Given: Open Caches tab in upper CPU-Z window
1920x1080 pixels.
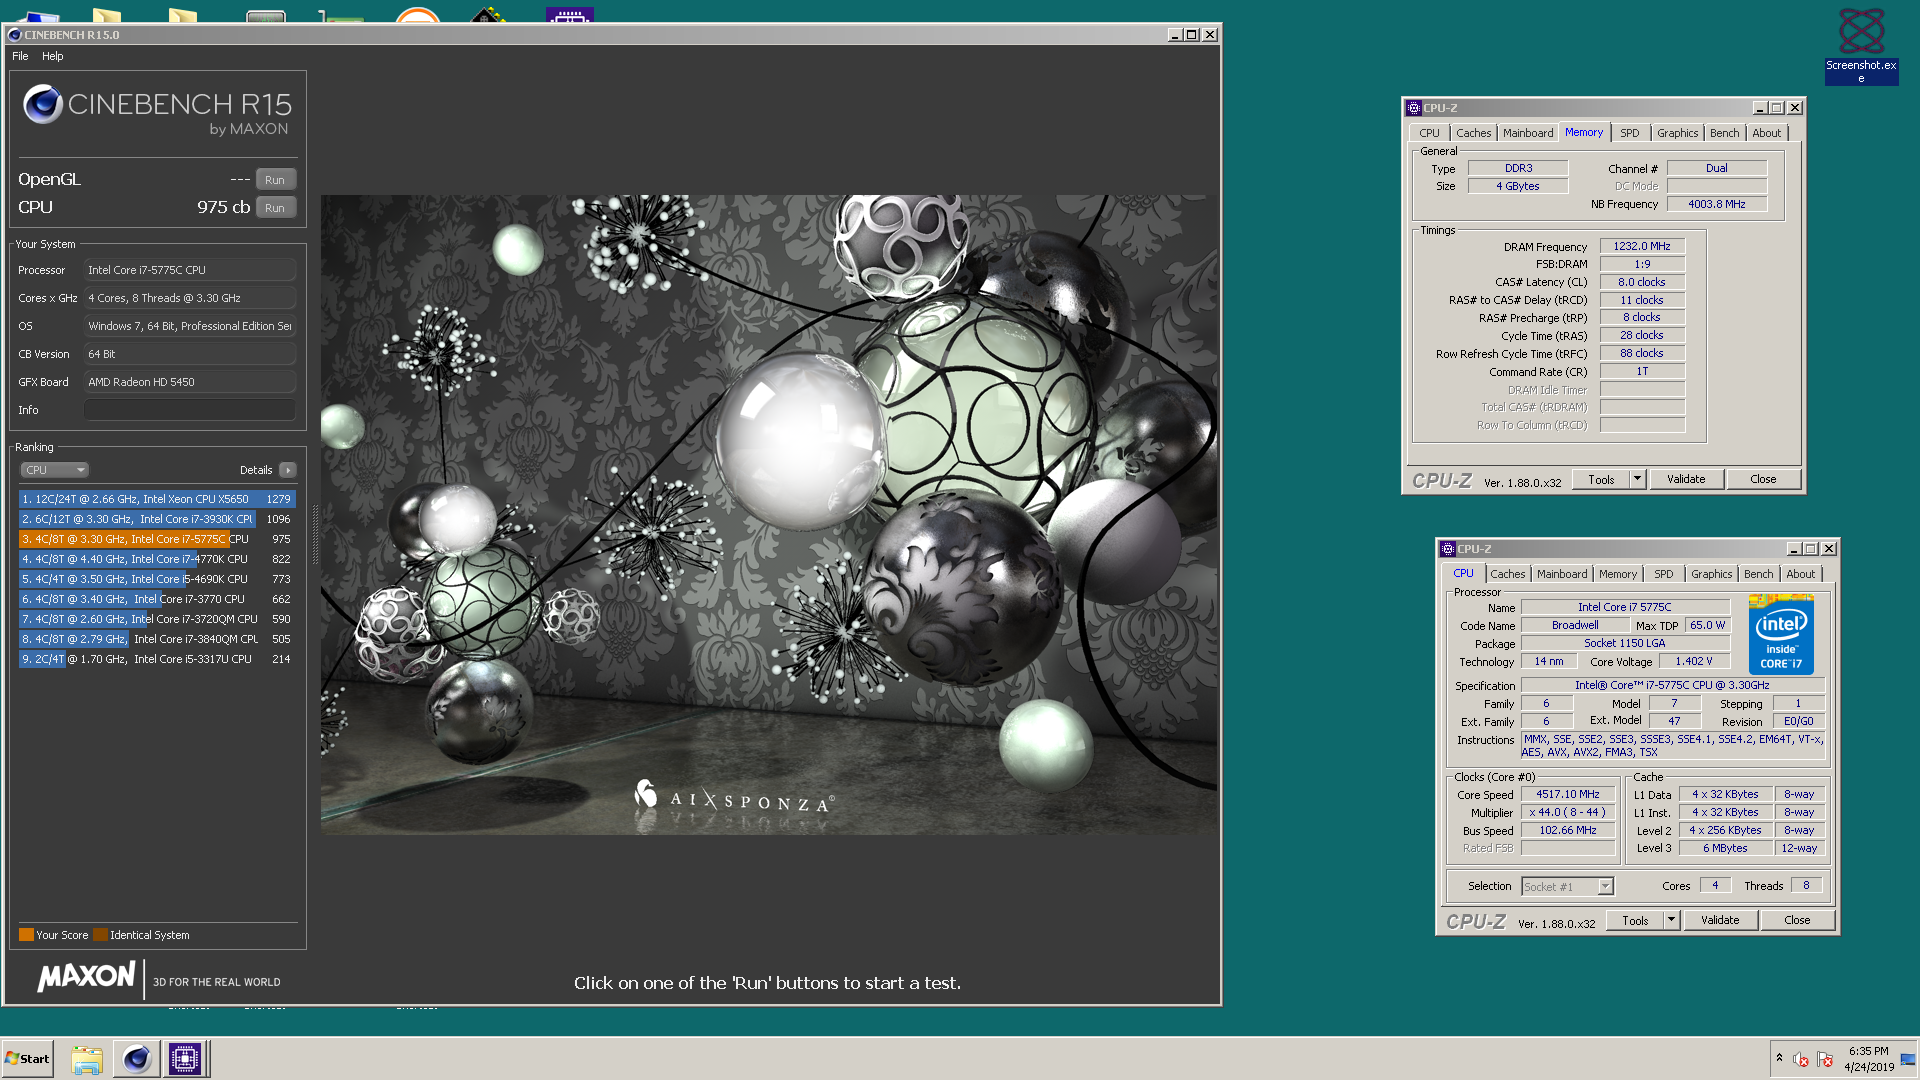Looking at the screenshot, I should point(1473,133).
